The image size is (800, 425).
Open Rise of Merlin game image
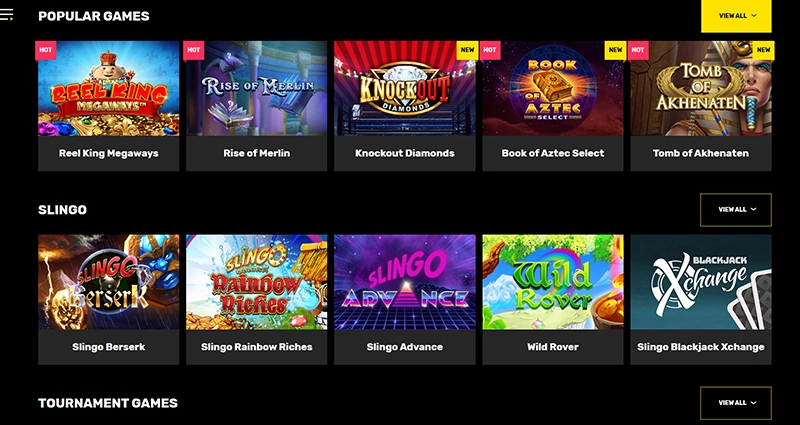coord(257,88)
